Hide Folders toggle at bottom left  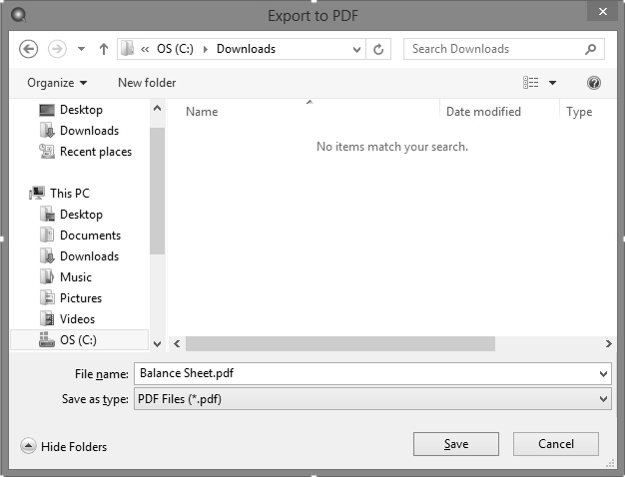64,446
